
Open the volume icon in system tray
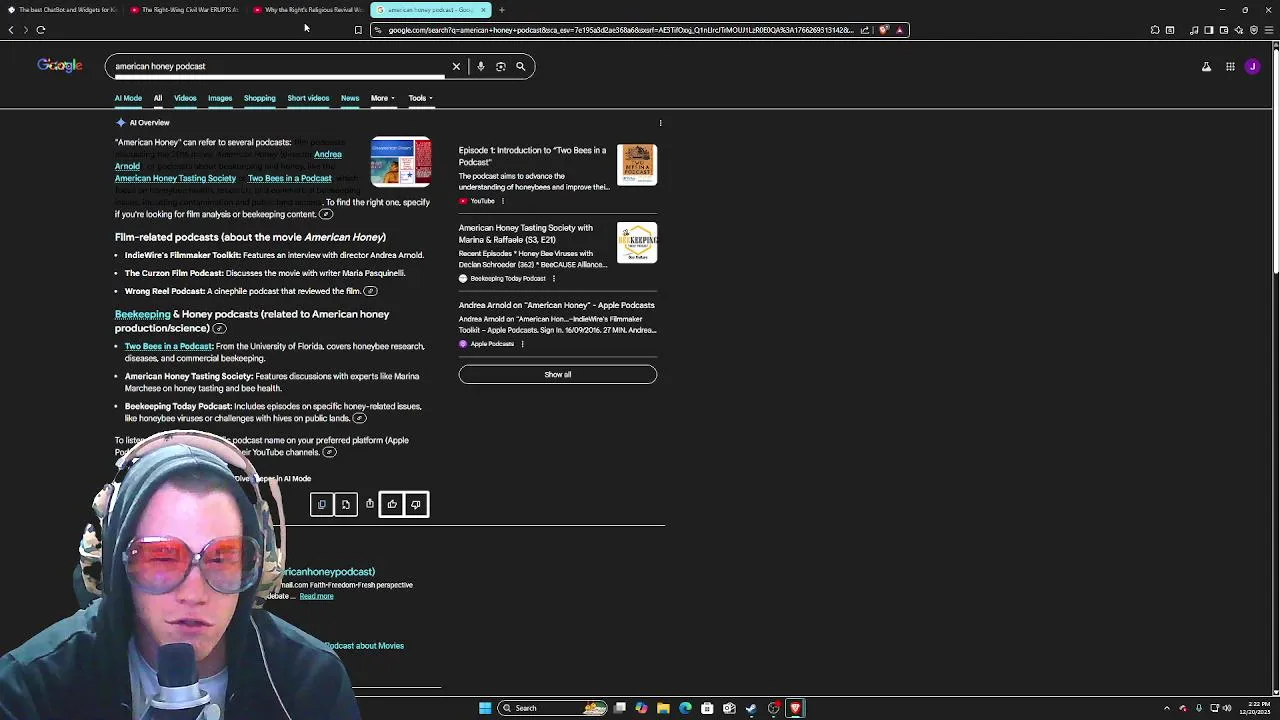pyautogui.click(x=1227, y=708)
